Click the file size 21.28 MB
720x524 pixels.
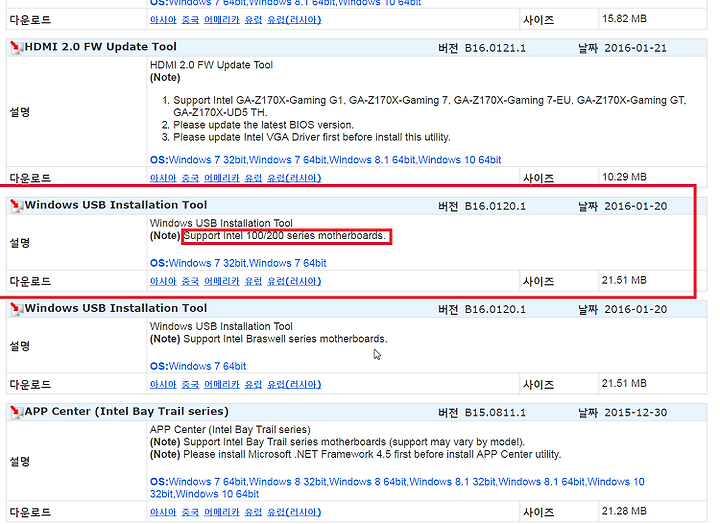[x=624, y=511]
